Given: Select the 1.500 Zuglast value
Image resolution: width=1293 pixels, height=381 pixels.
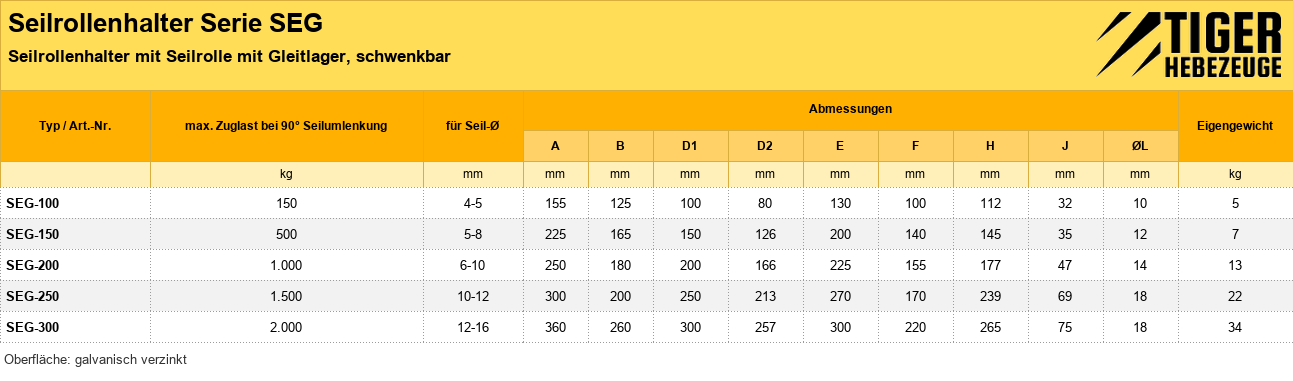Looking at the screenshot, I should click(x=287, y=296).
